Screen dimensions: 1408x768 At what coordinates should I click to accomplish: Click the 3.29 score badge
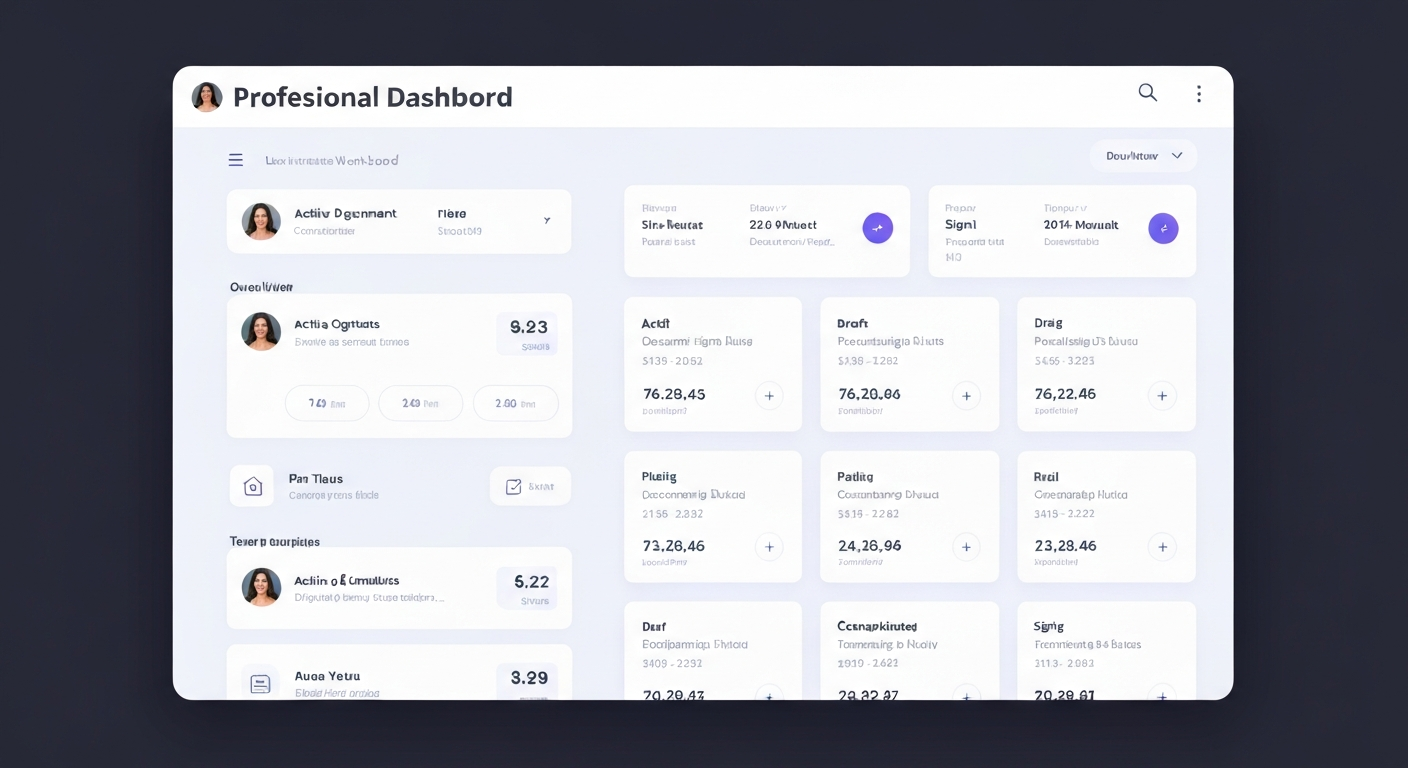click(x=529, y=681)
